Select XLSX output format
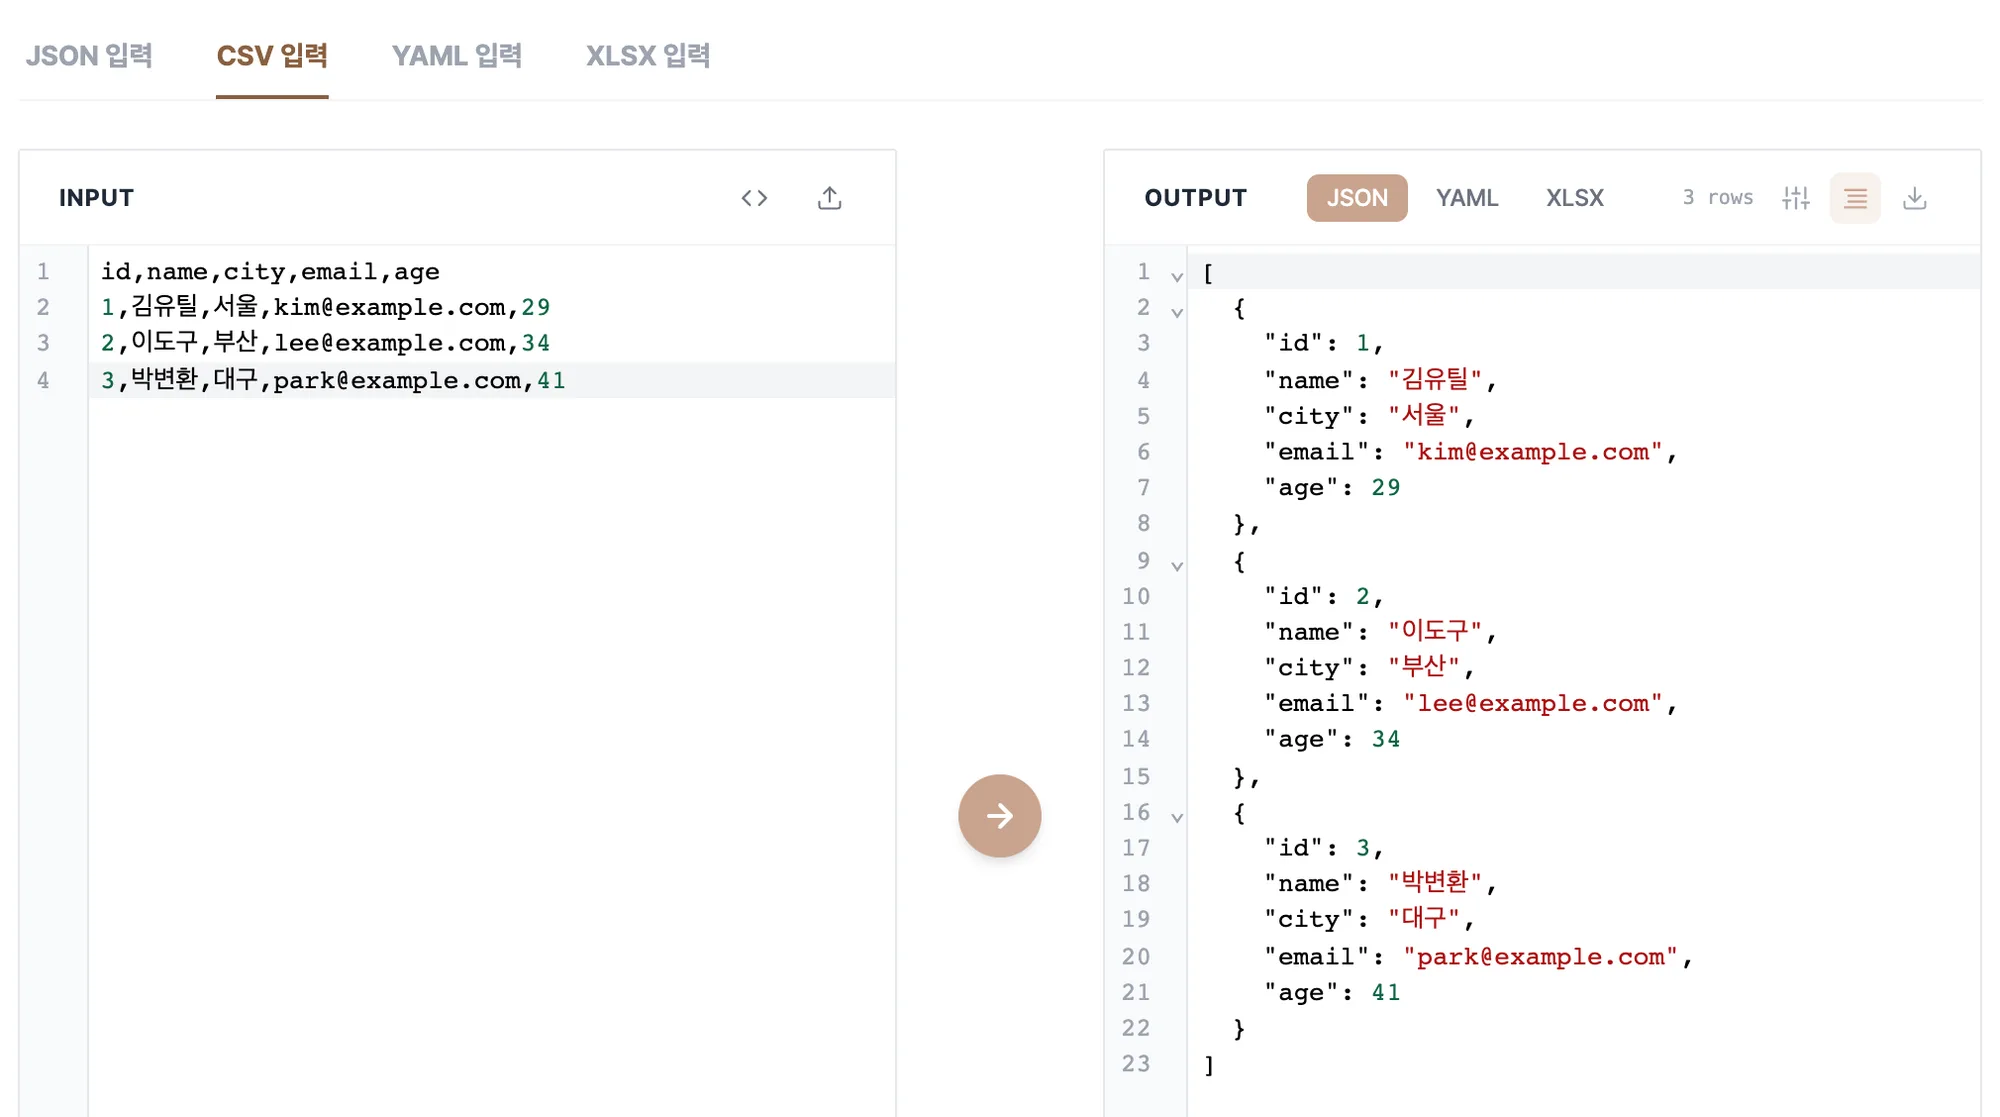Image resolution: width=2000 pixels, height=1117 pixels. (1575, 198)
